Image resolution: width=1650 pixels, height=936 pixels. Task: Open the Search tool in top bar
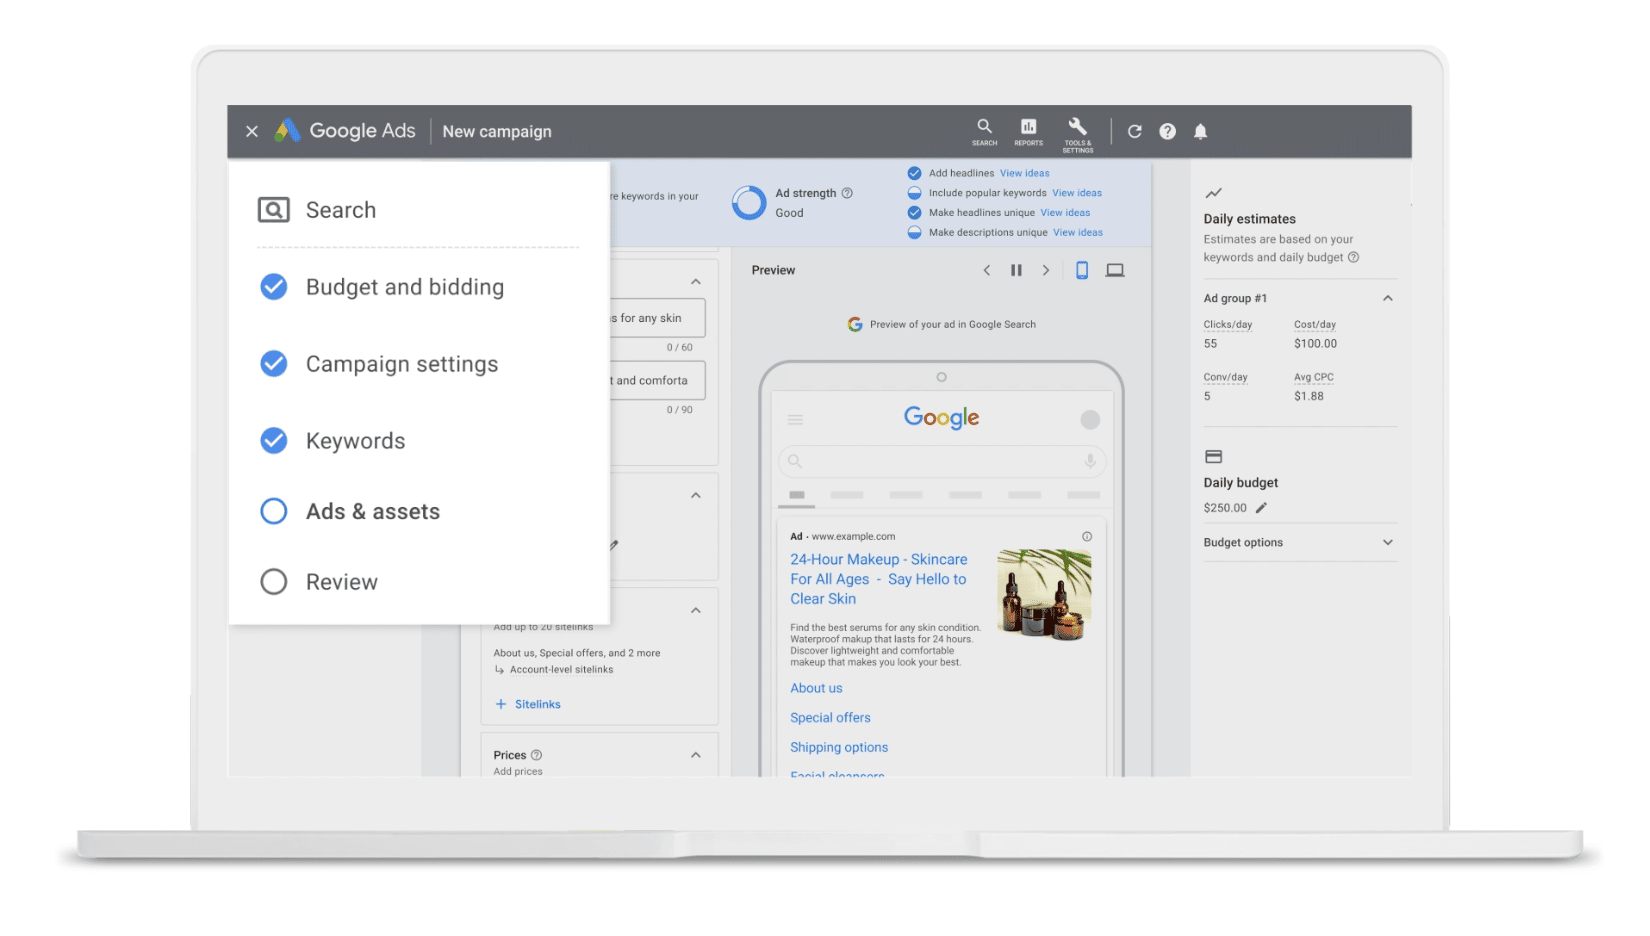pos(984,131)
